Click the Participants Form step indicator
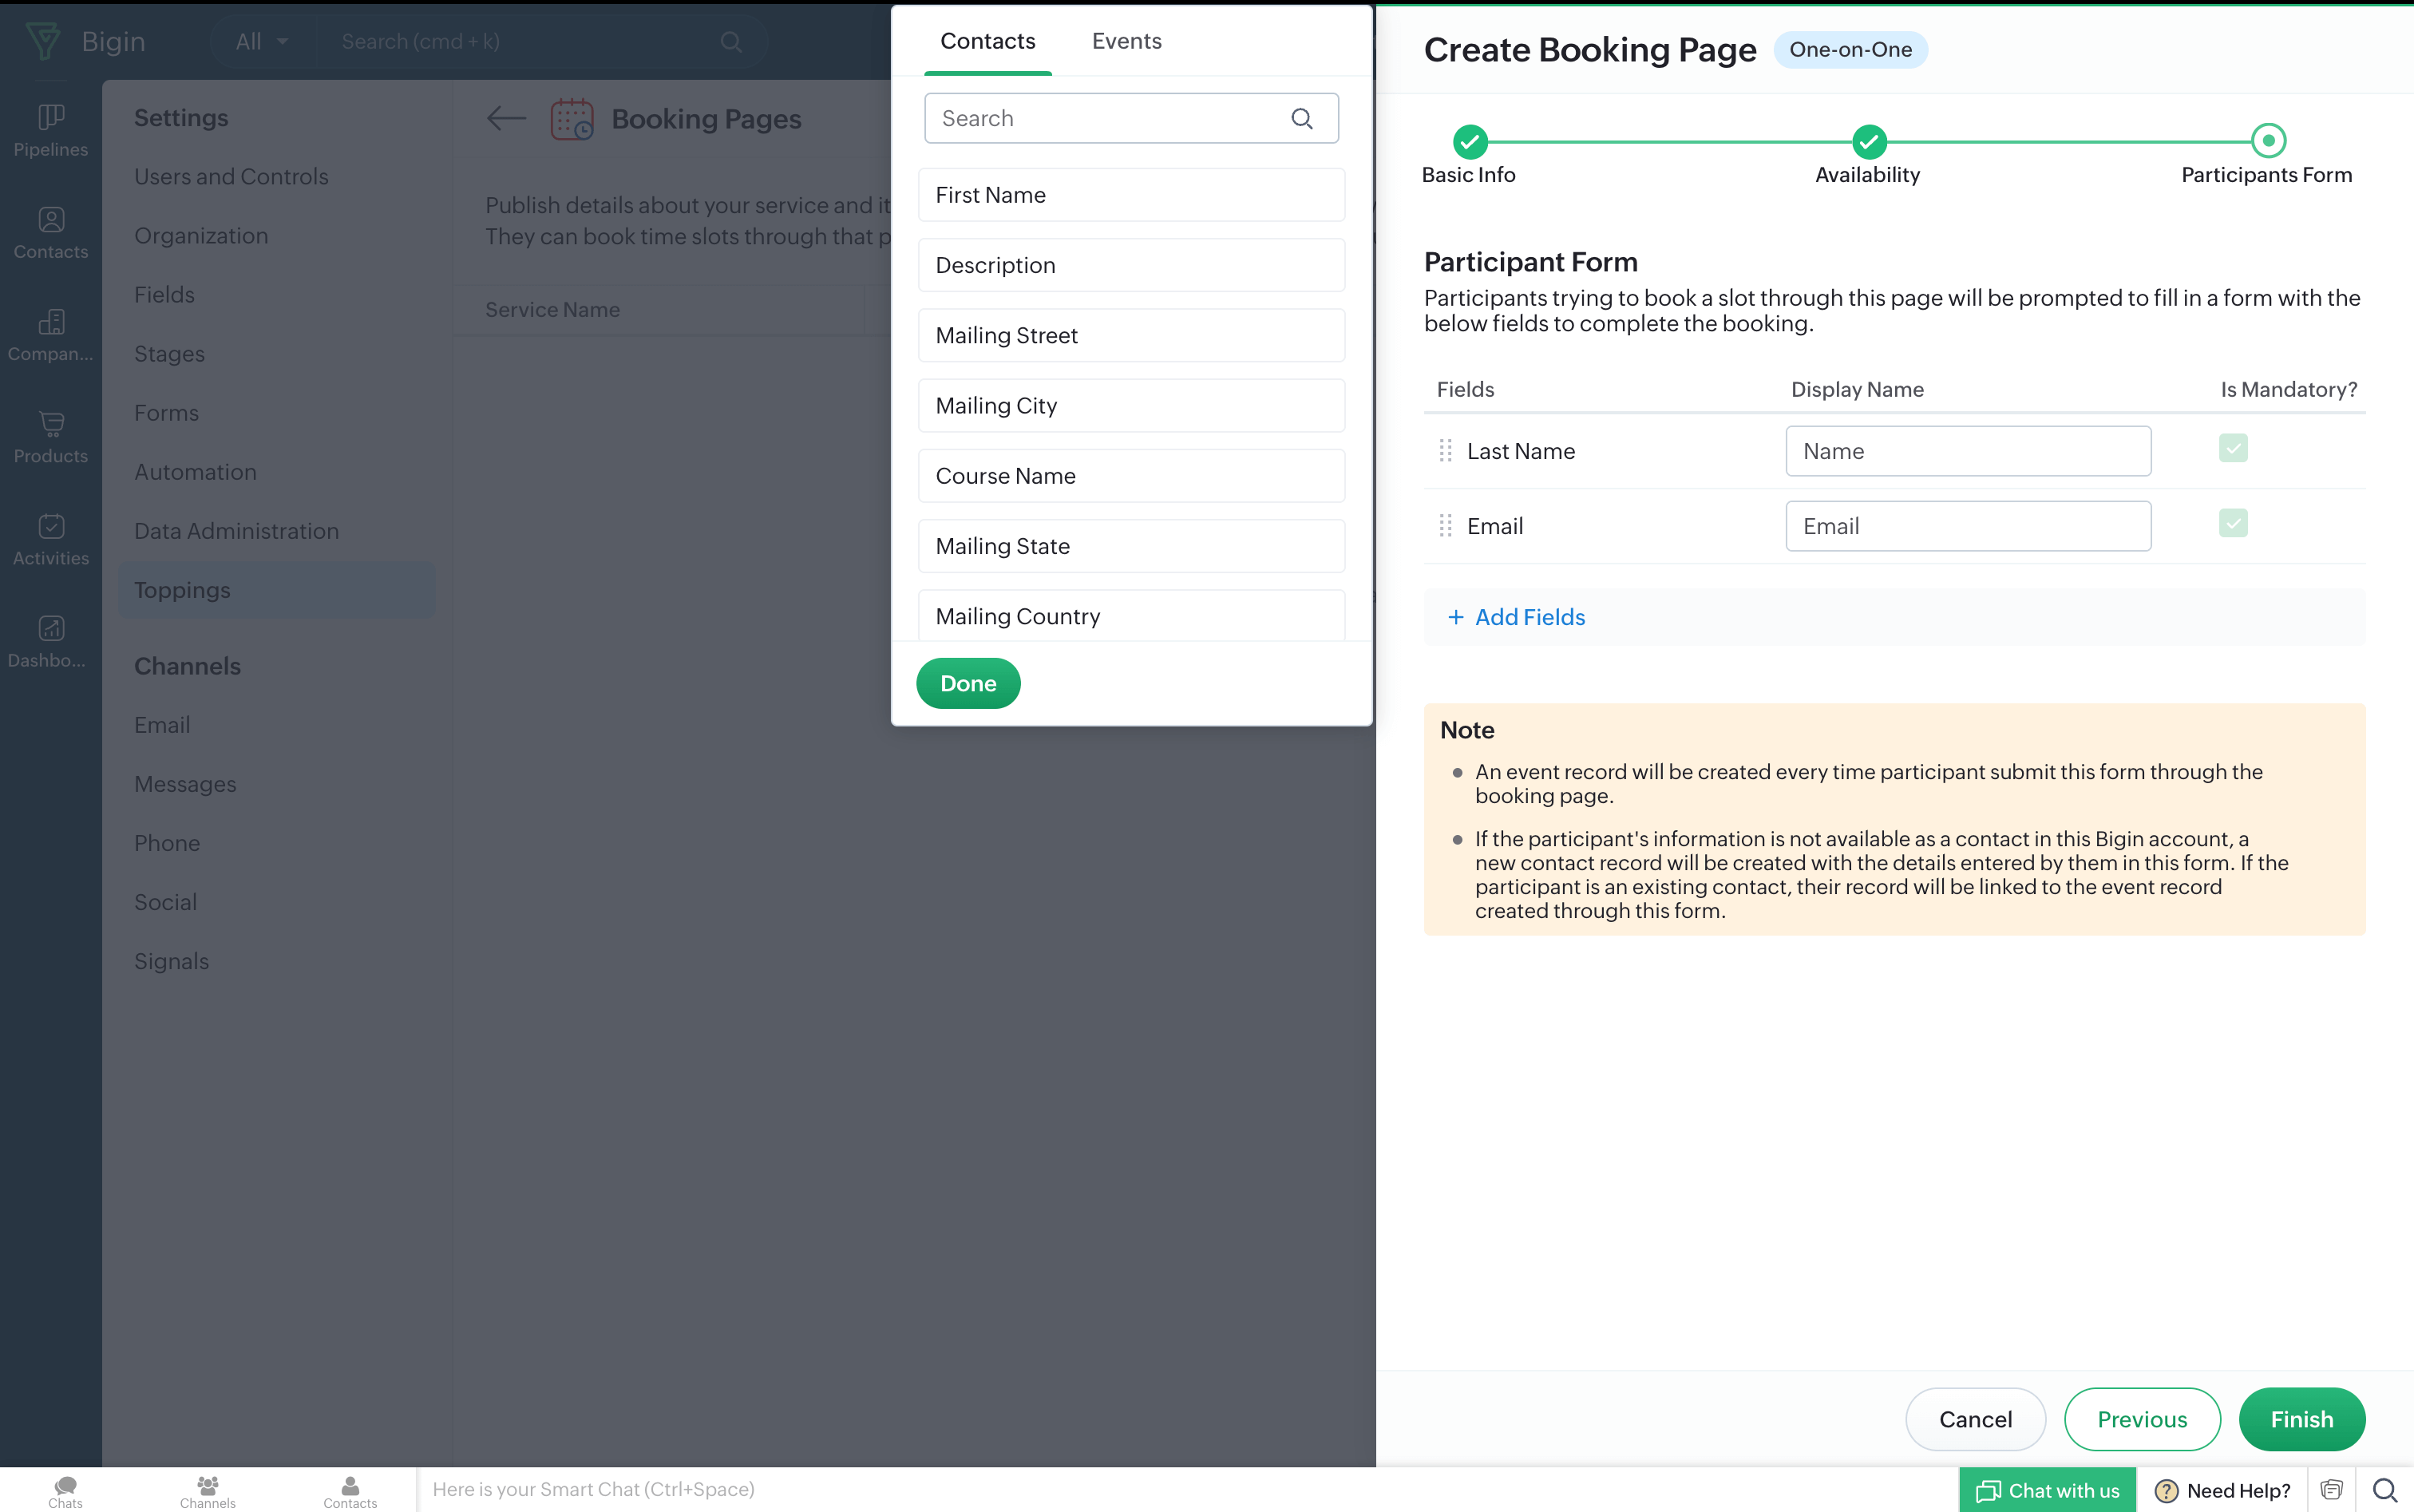Viewport: 2414px width, 1512px height. point(2268,141)
